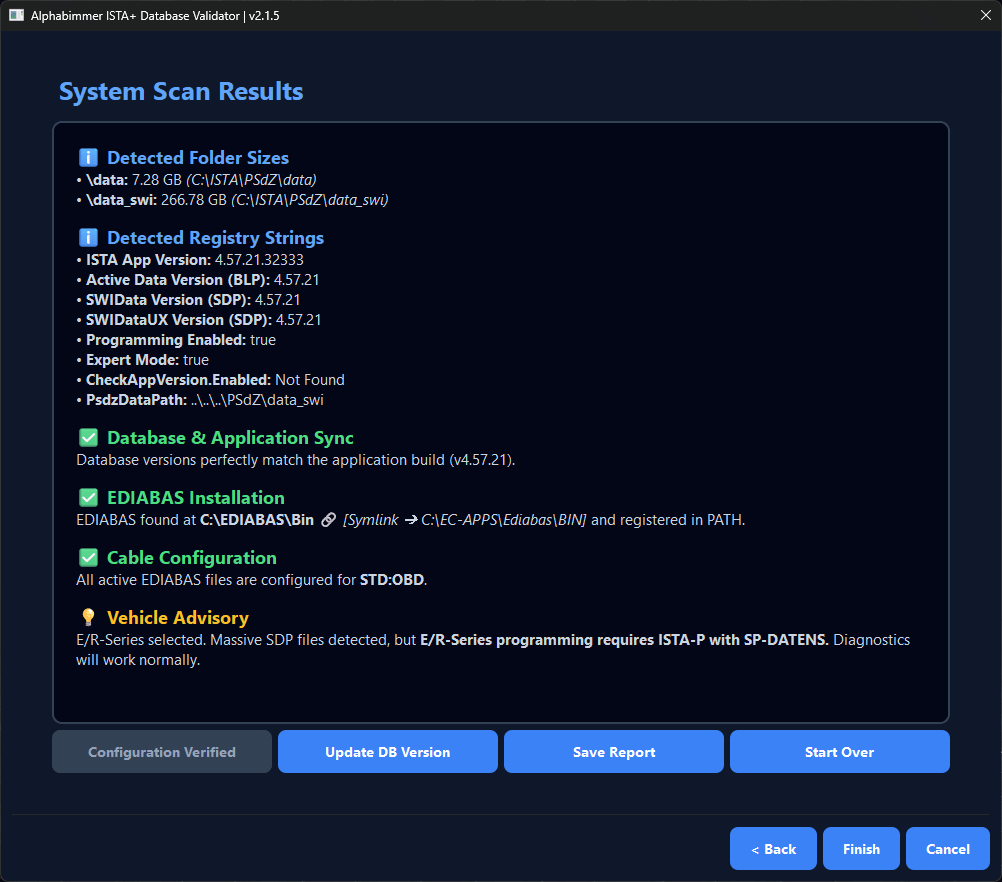Select the EDIABAS Installation heading
Screen dimensions: 1002x882
[196, 497]
